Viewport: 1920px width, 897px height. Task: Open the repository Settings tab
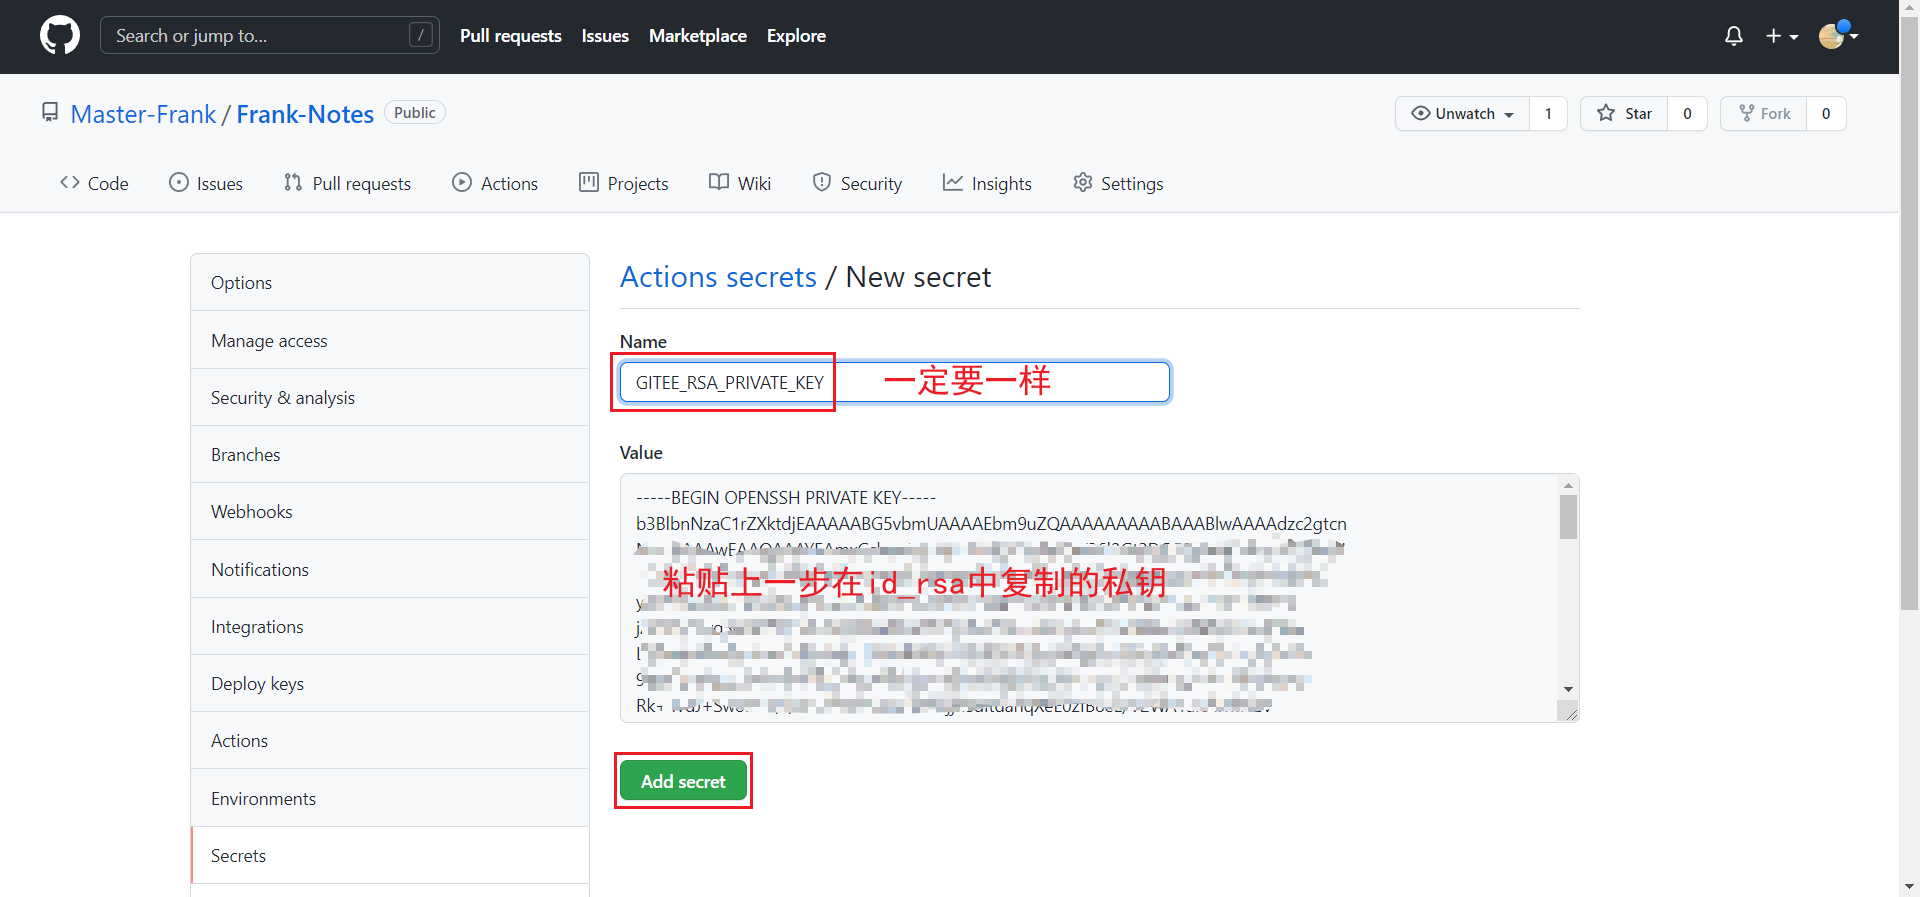[1118, 183]
